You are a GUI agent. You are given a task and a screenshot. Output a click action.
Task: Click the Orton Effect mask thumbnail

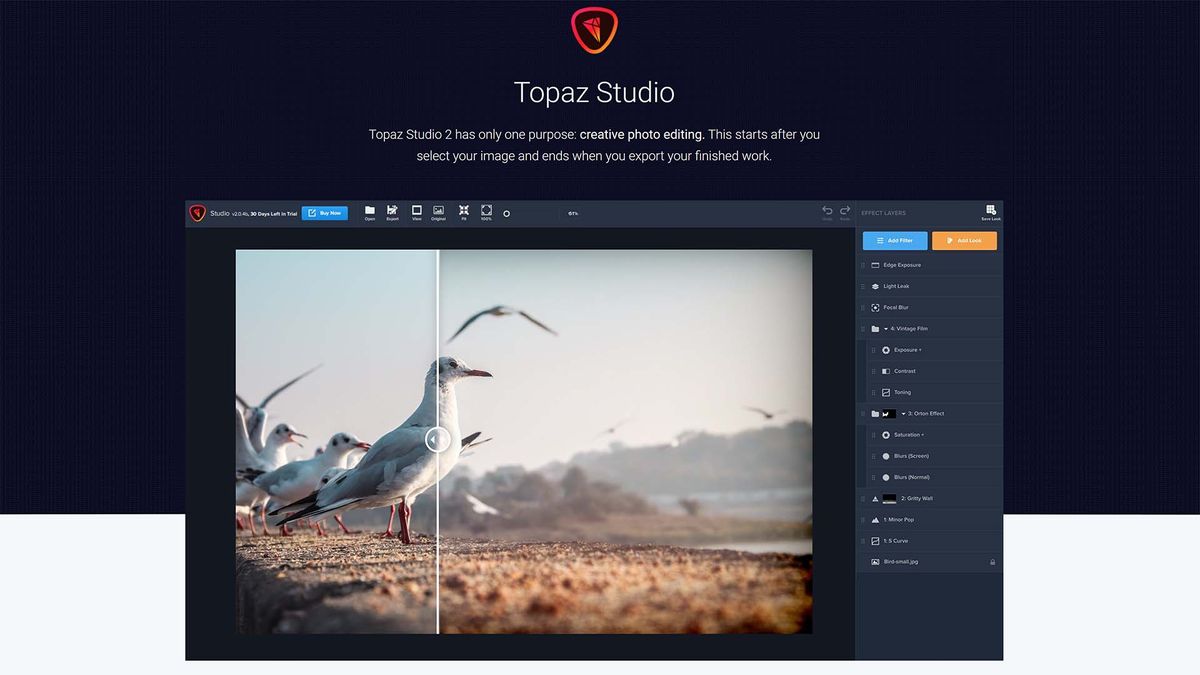889,413
